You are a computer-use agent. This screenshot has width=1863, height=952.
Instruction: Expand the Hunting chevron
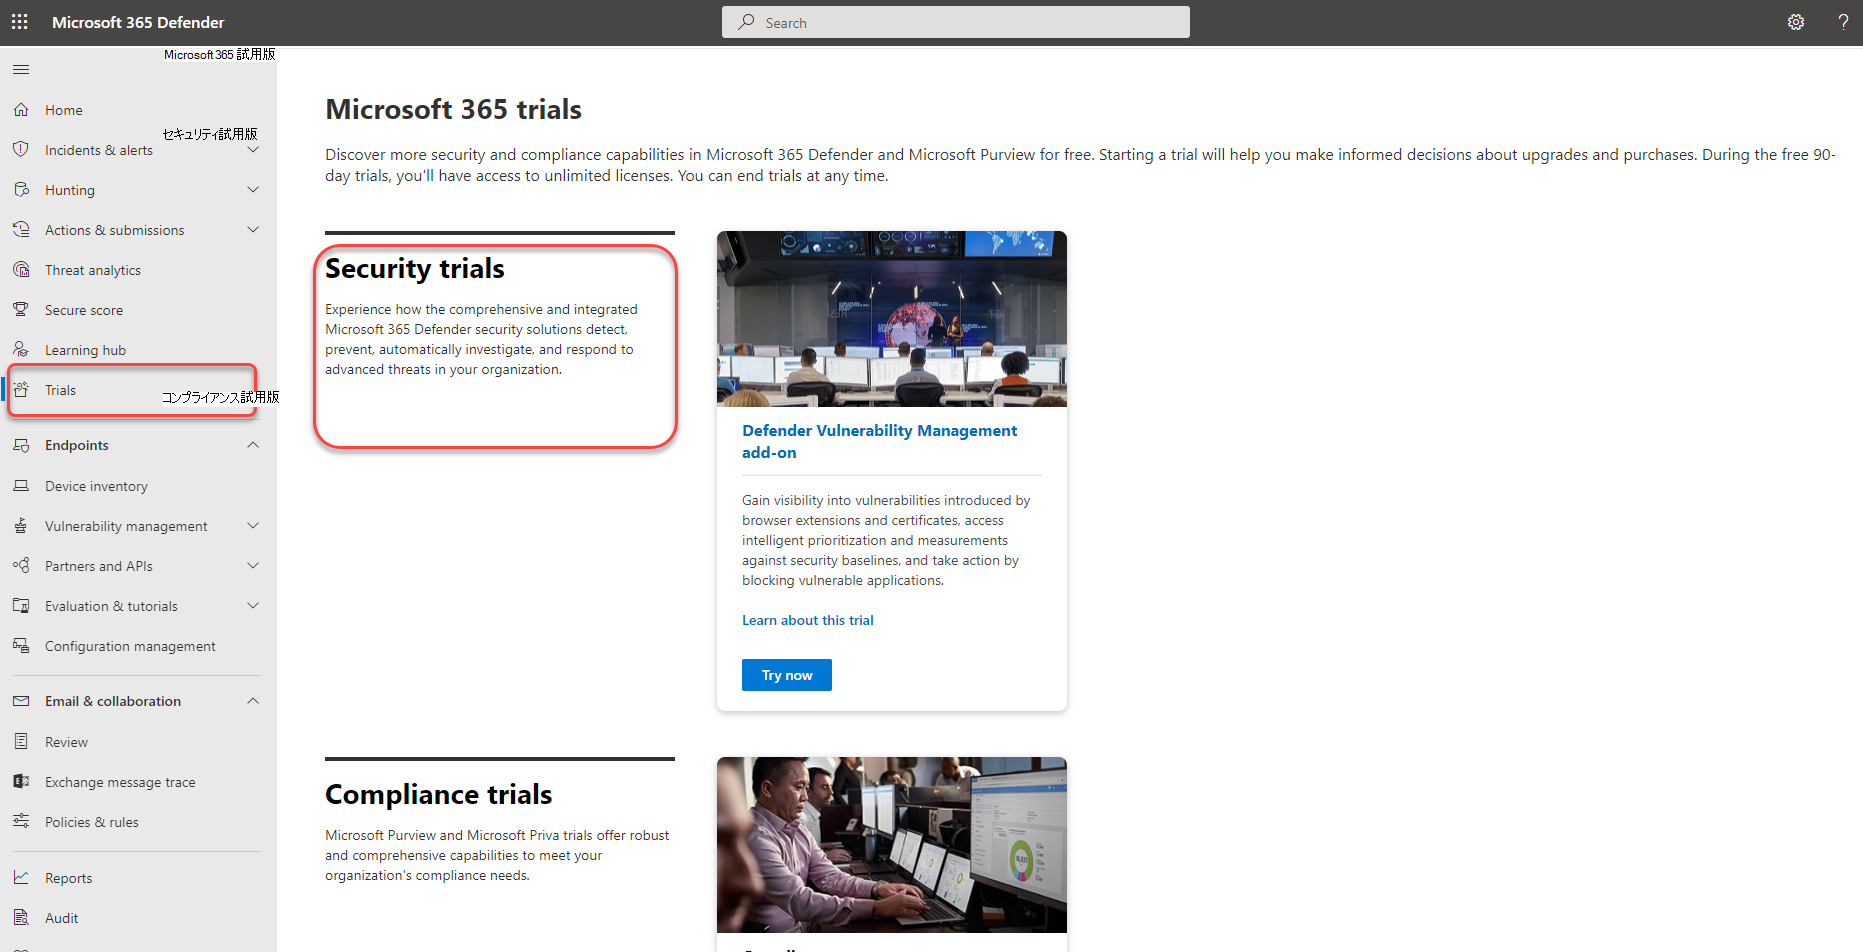pyautogui.click(x=253, y=190)
